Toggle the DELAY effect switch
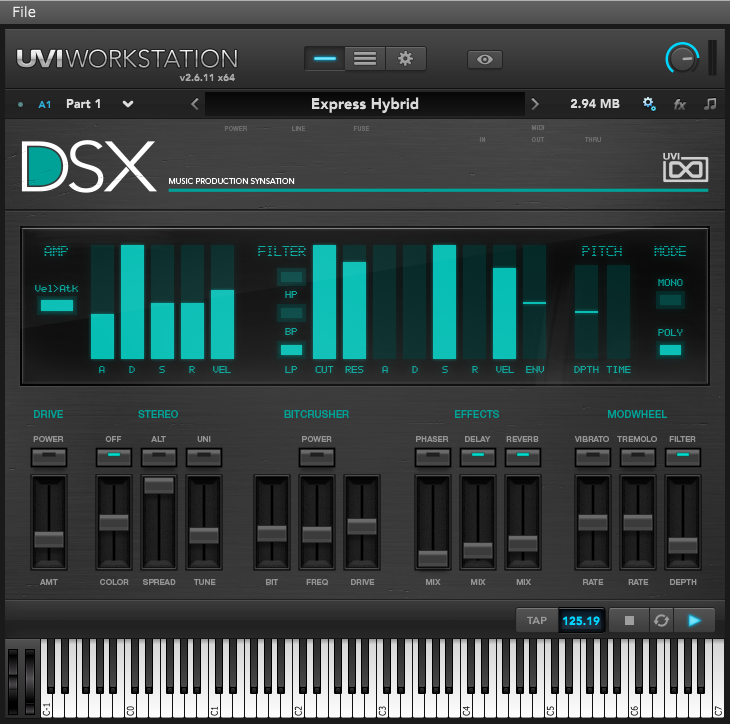Screen dimensions: 730x724 (x=478, y=457)
